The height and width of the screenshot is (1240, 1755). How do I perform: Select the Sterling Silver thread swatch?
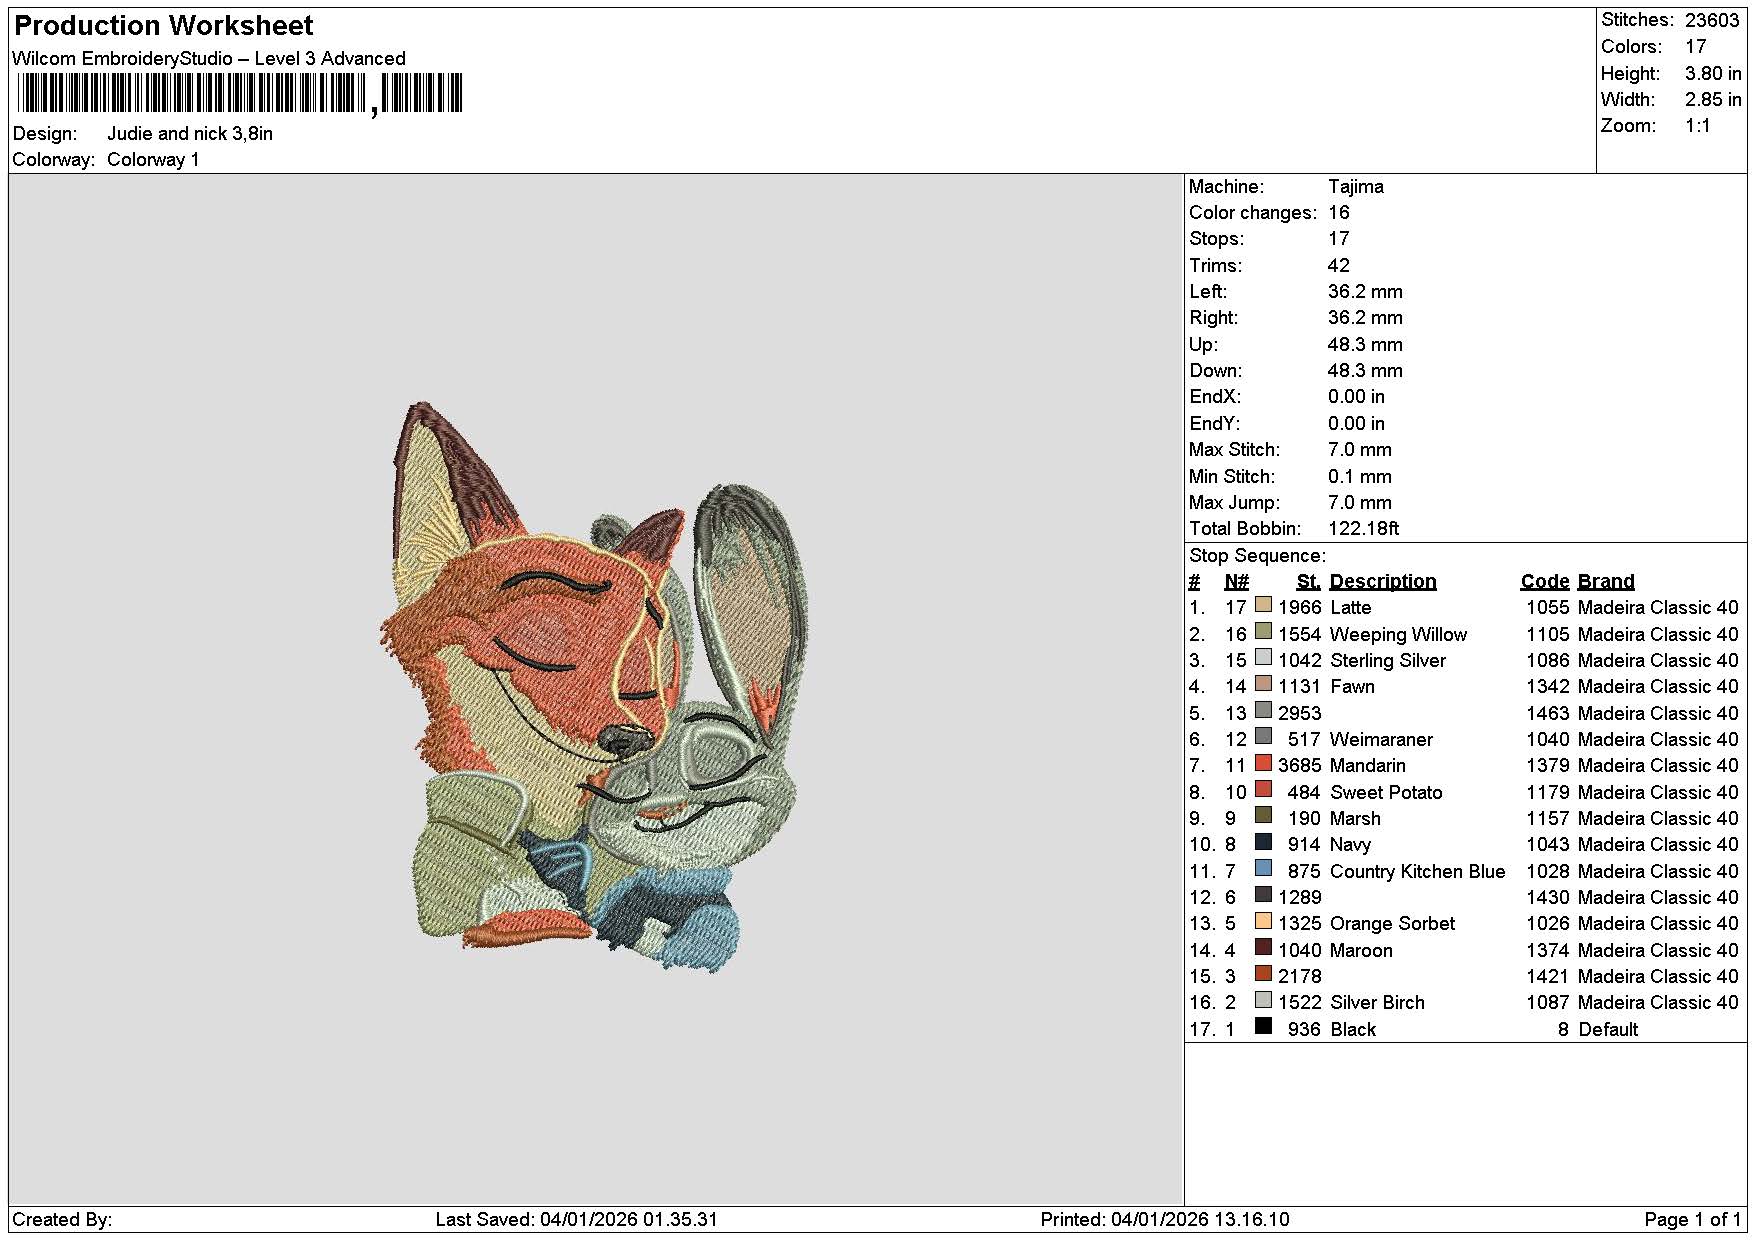pyautogui.click(x=1263, y=659)
